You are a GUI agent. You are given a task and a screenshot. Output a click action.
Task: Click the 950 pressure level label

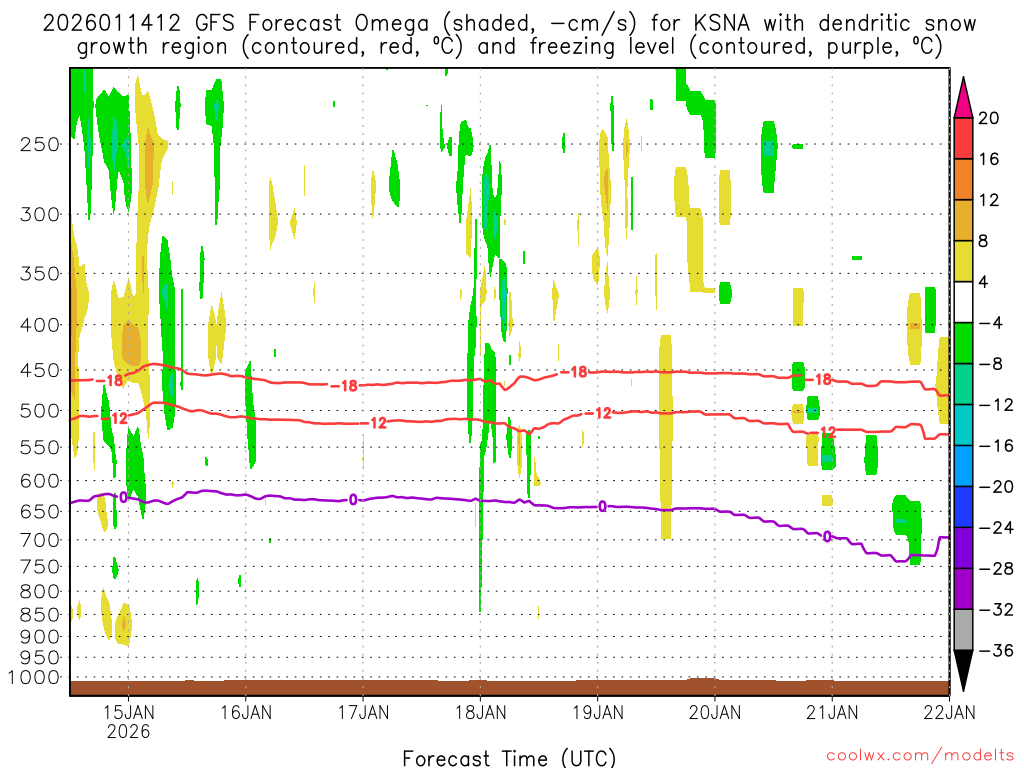click(40, 658)
